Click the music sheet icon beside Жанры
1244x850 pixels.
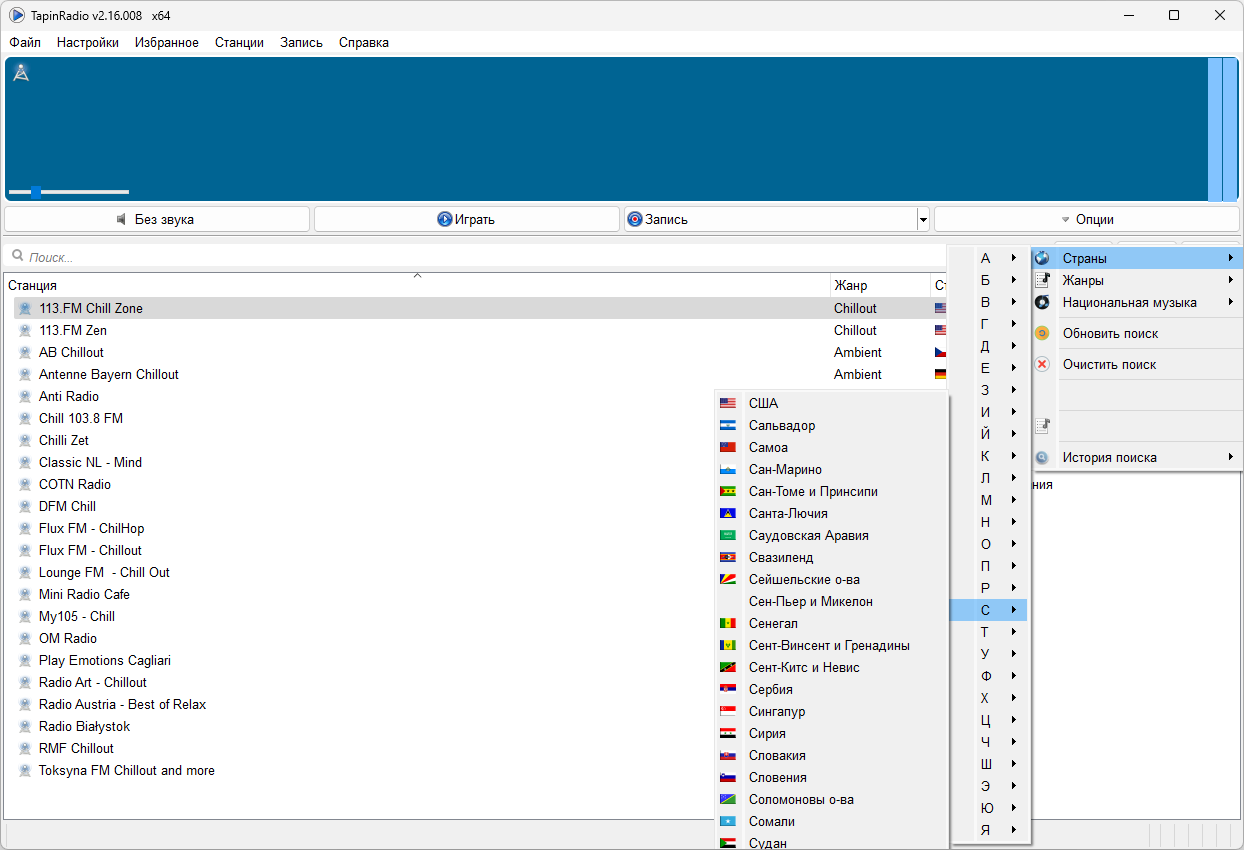tap(1042, 280)
